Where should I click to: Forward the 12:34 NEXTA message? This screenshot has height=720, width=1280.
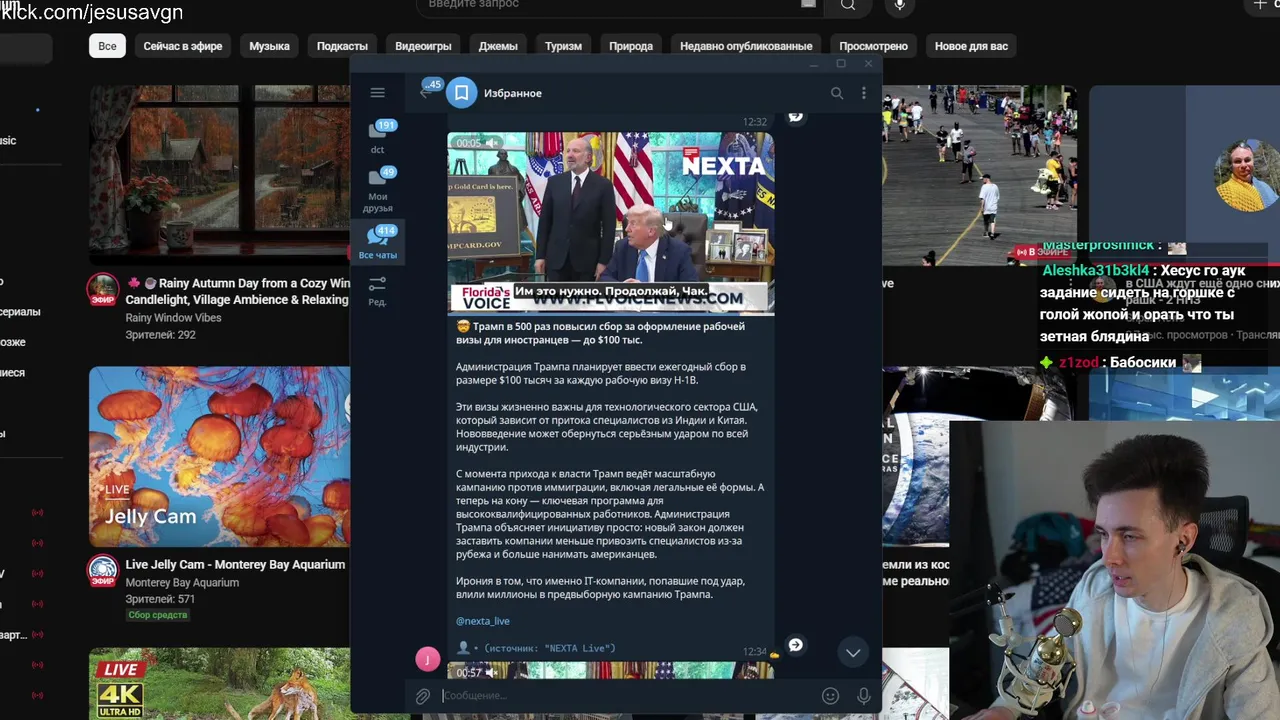point(795,645)
